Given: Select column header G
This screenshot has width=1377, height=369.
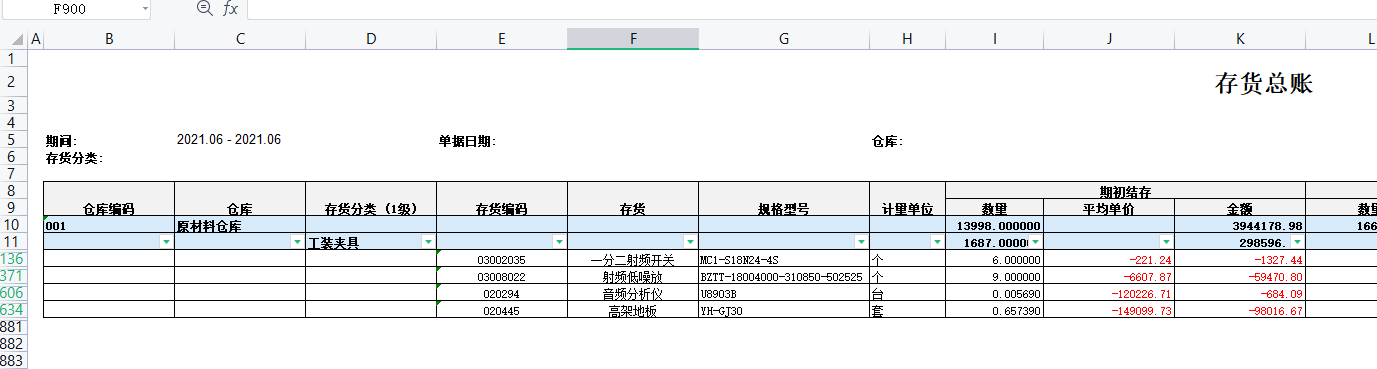Looking at the screenshot, I should [784, 39].
